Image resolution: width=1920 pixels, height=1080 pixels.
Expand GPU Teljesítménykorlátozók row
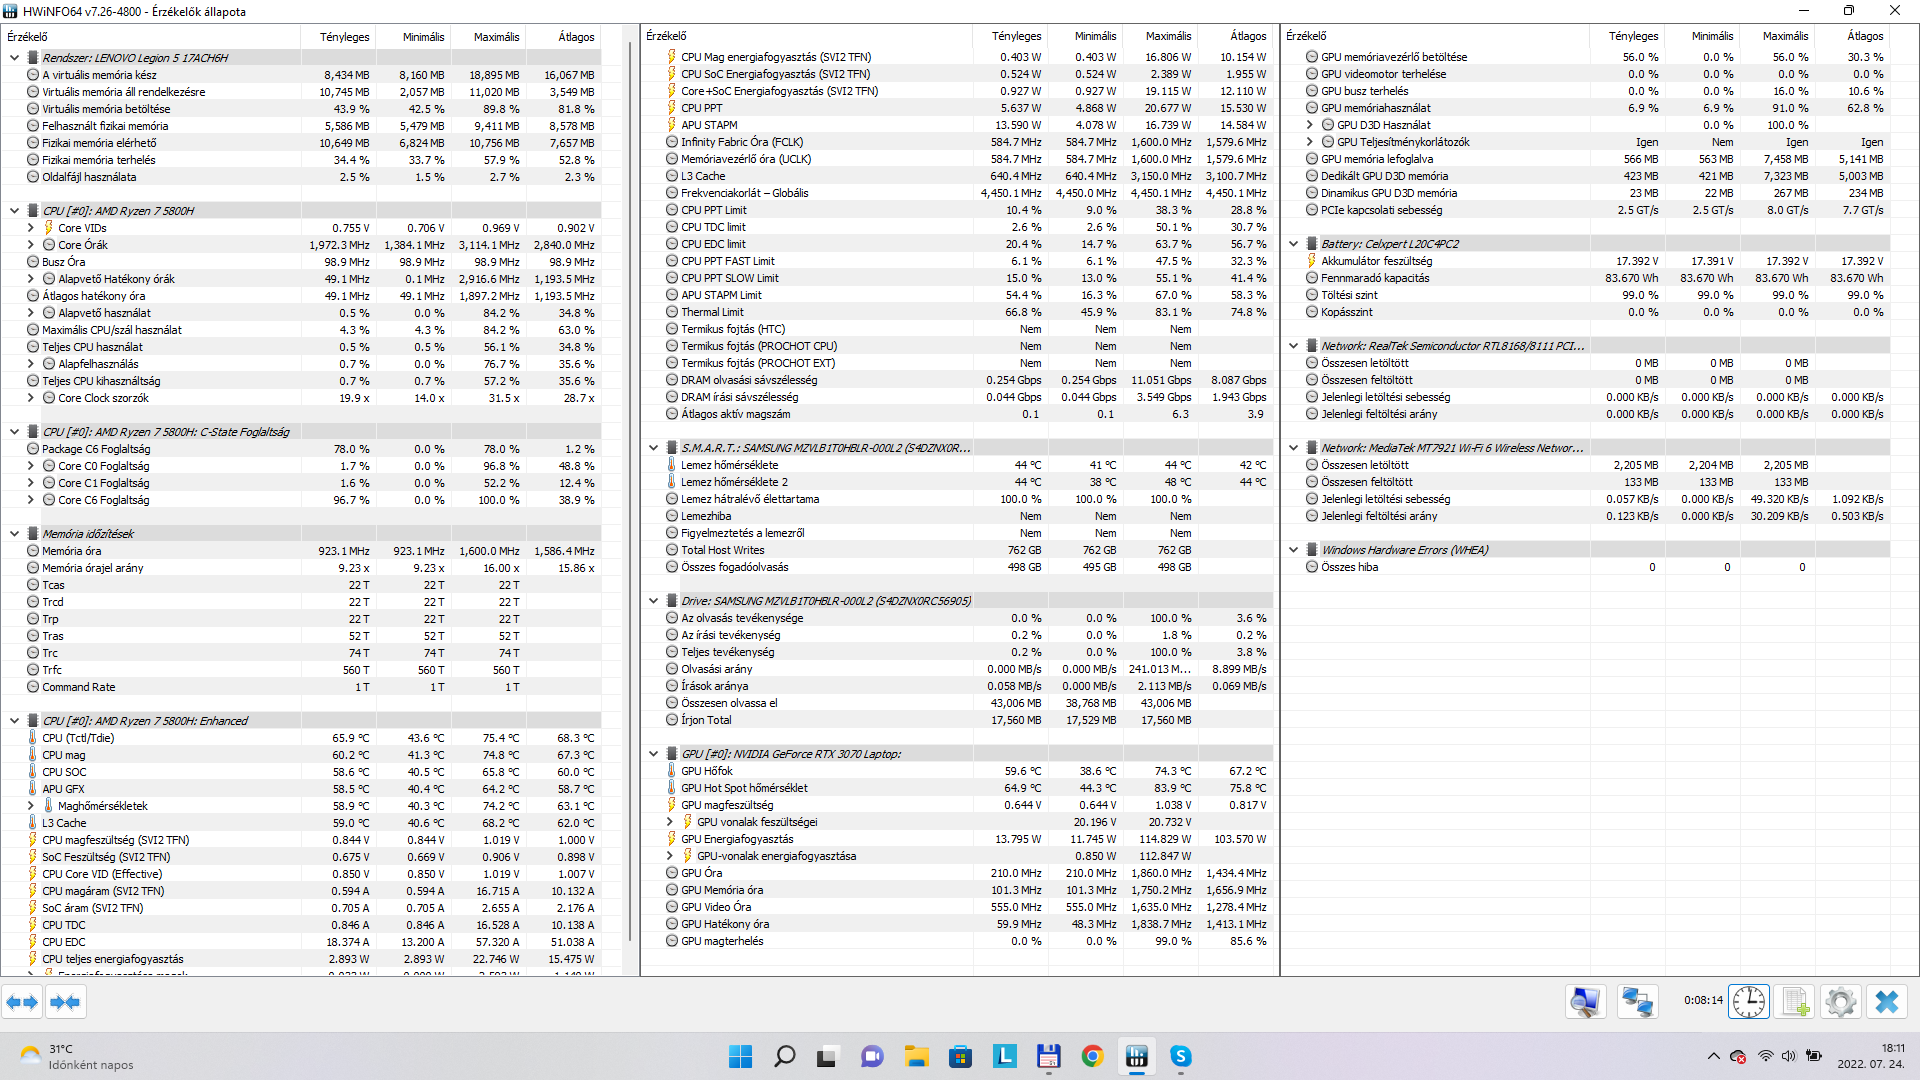tap(1310, 142)
